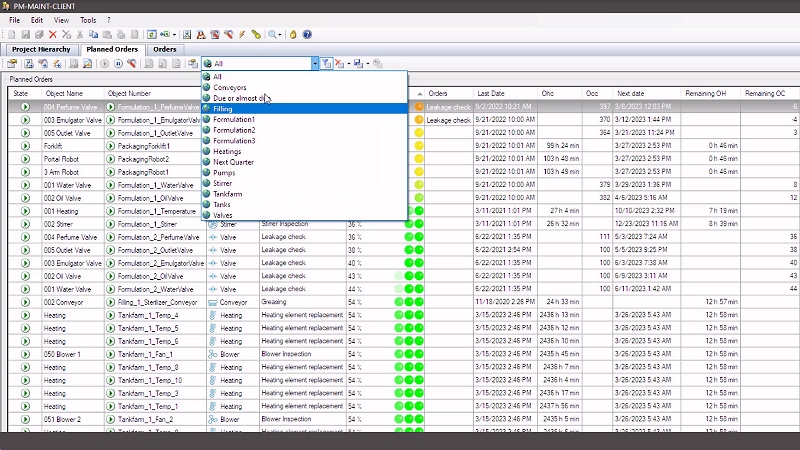Open dropdown arrow next to Save filter icon
800x450 pixels.
367,64
